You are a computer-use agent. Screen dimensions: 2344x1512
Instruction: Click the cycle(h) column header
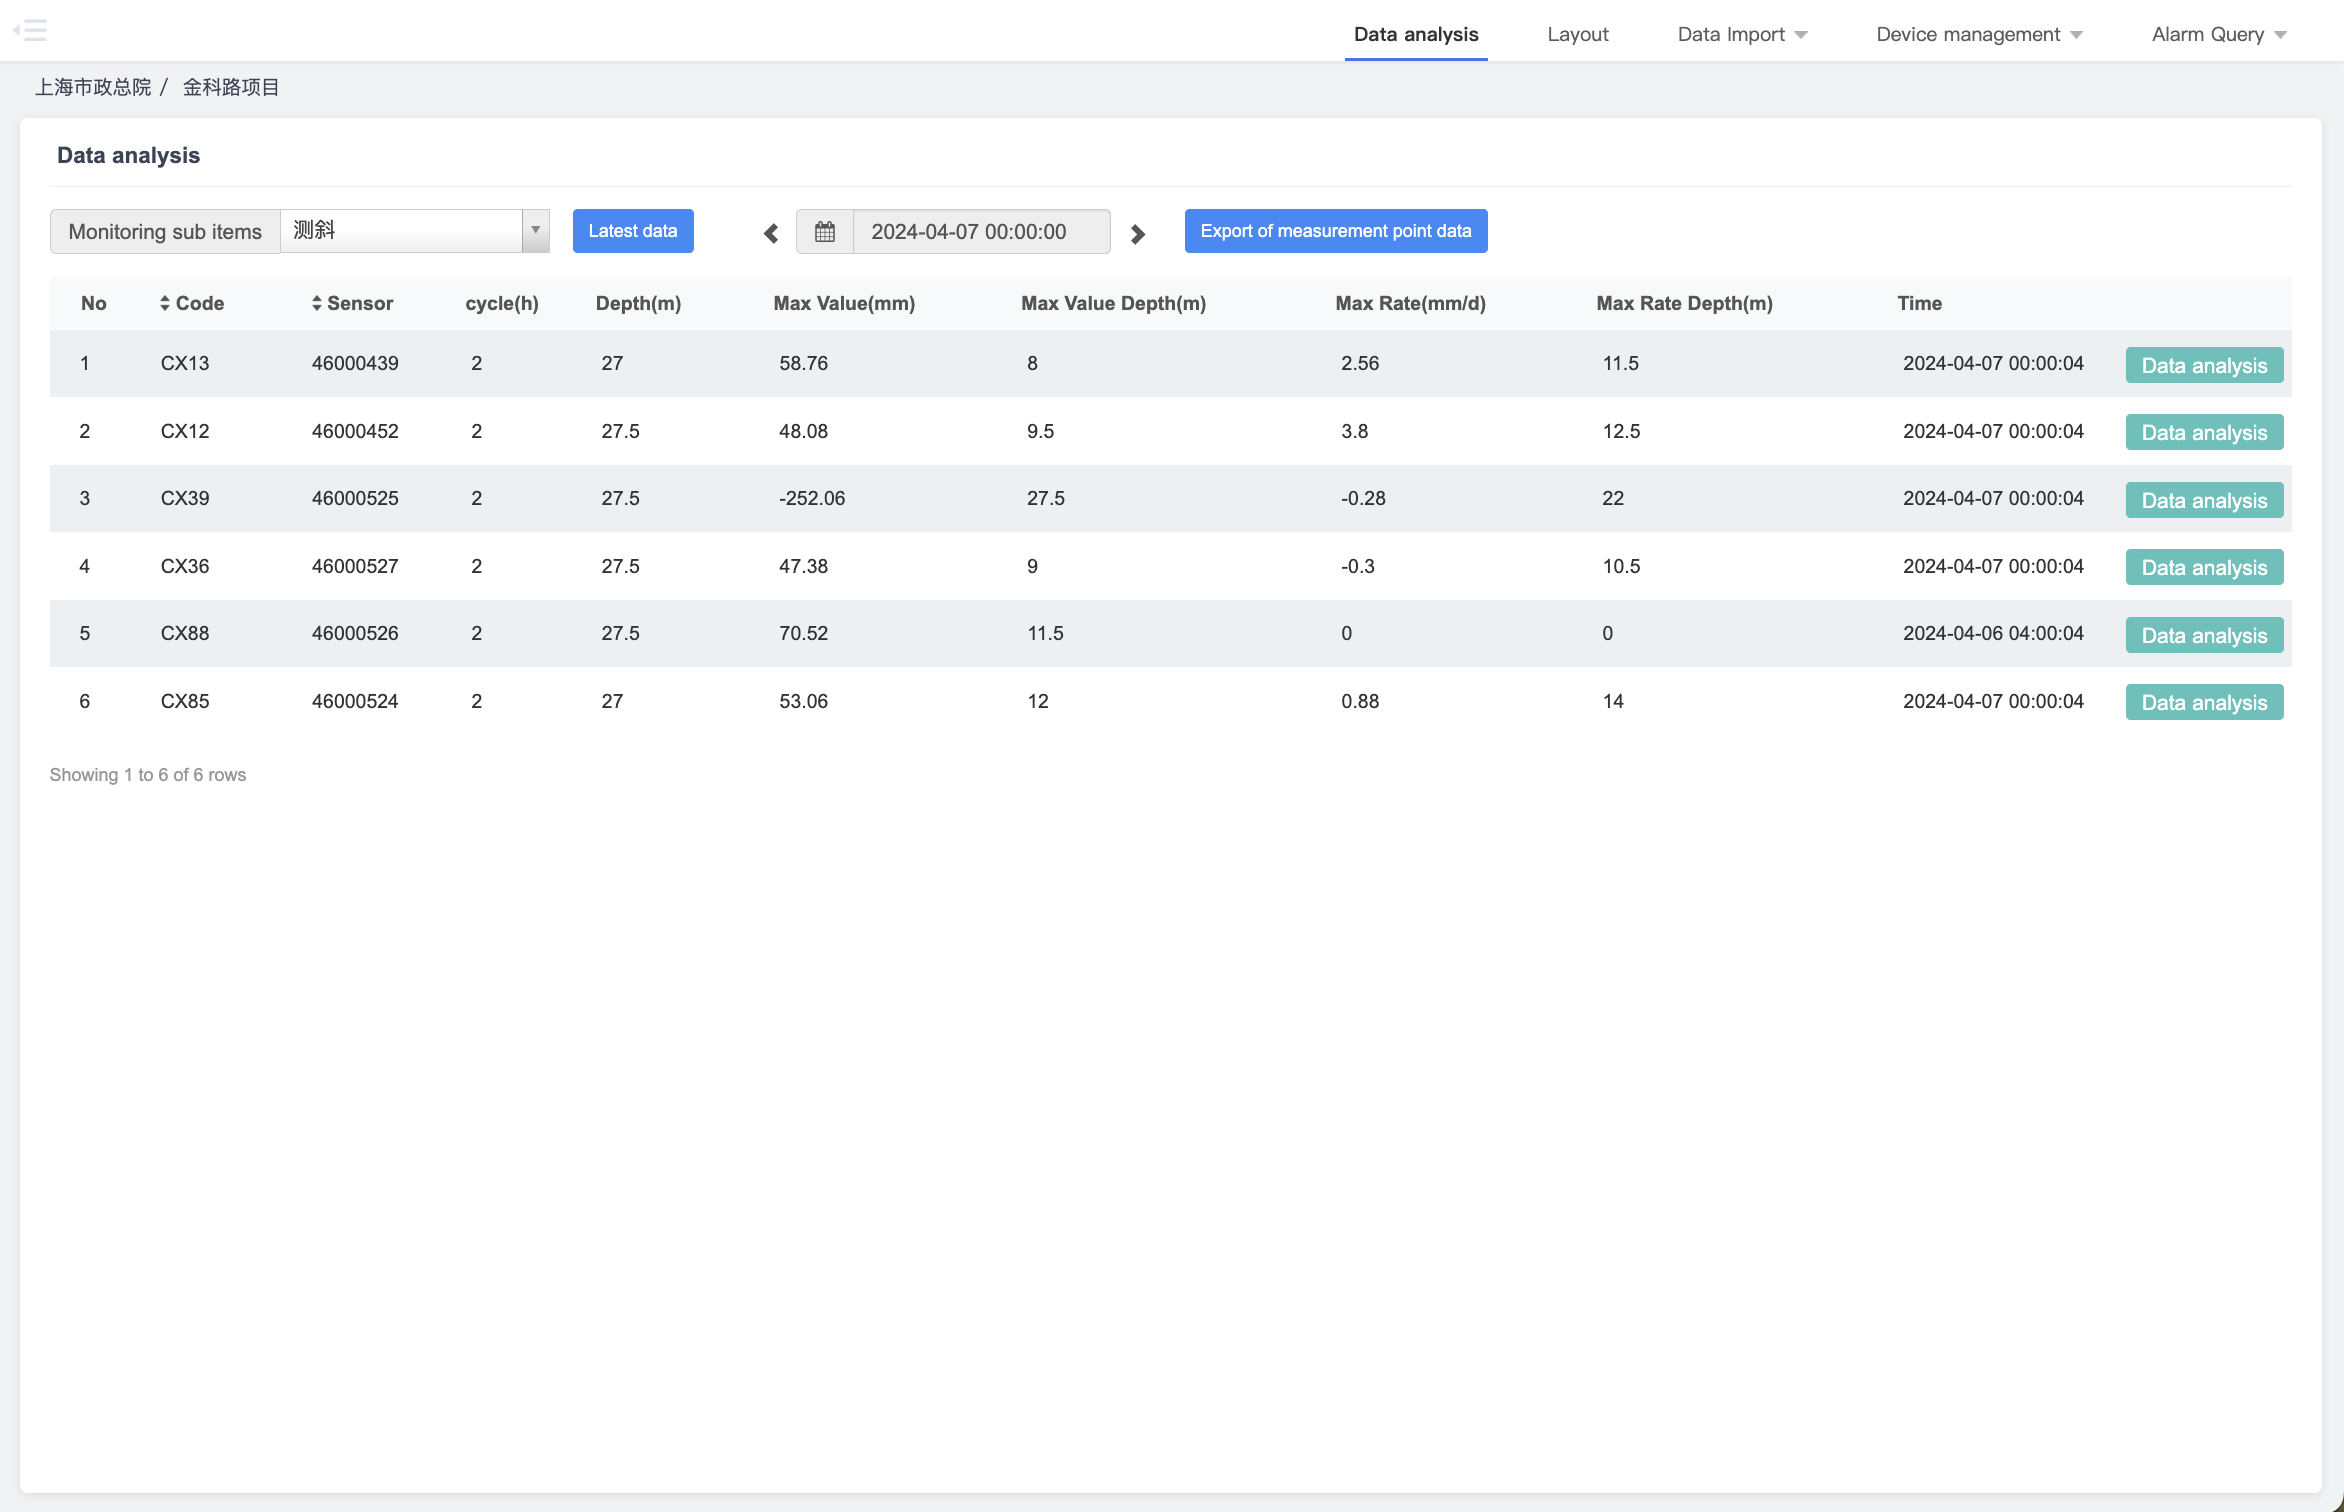click(x=502, y=303)
